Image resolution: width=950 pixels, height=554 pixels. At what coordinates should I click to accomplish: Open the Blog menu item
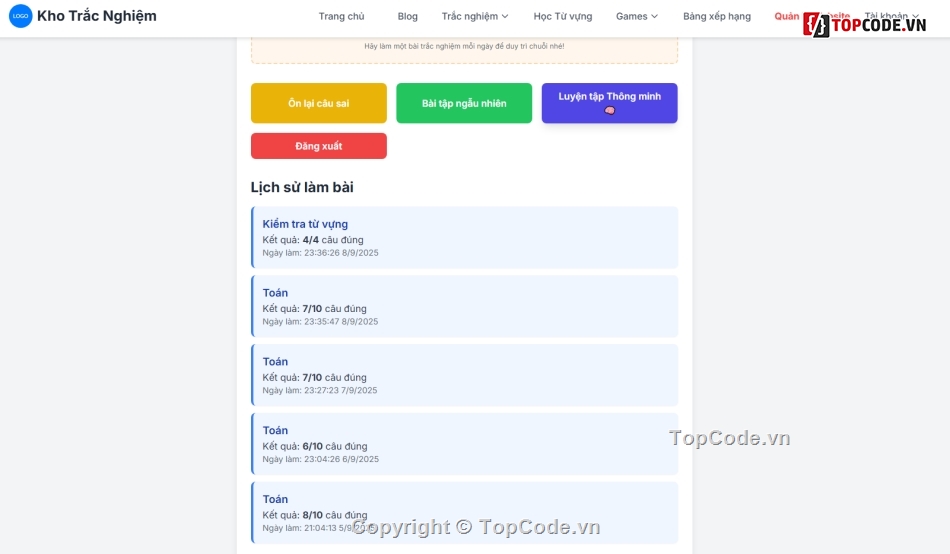pyautogui.click(x=407, y=16)
